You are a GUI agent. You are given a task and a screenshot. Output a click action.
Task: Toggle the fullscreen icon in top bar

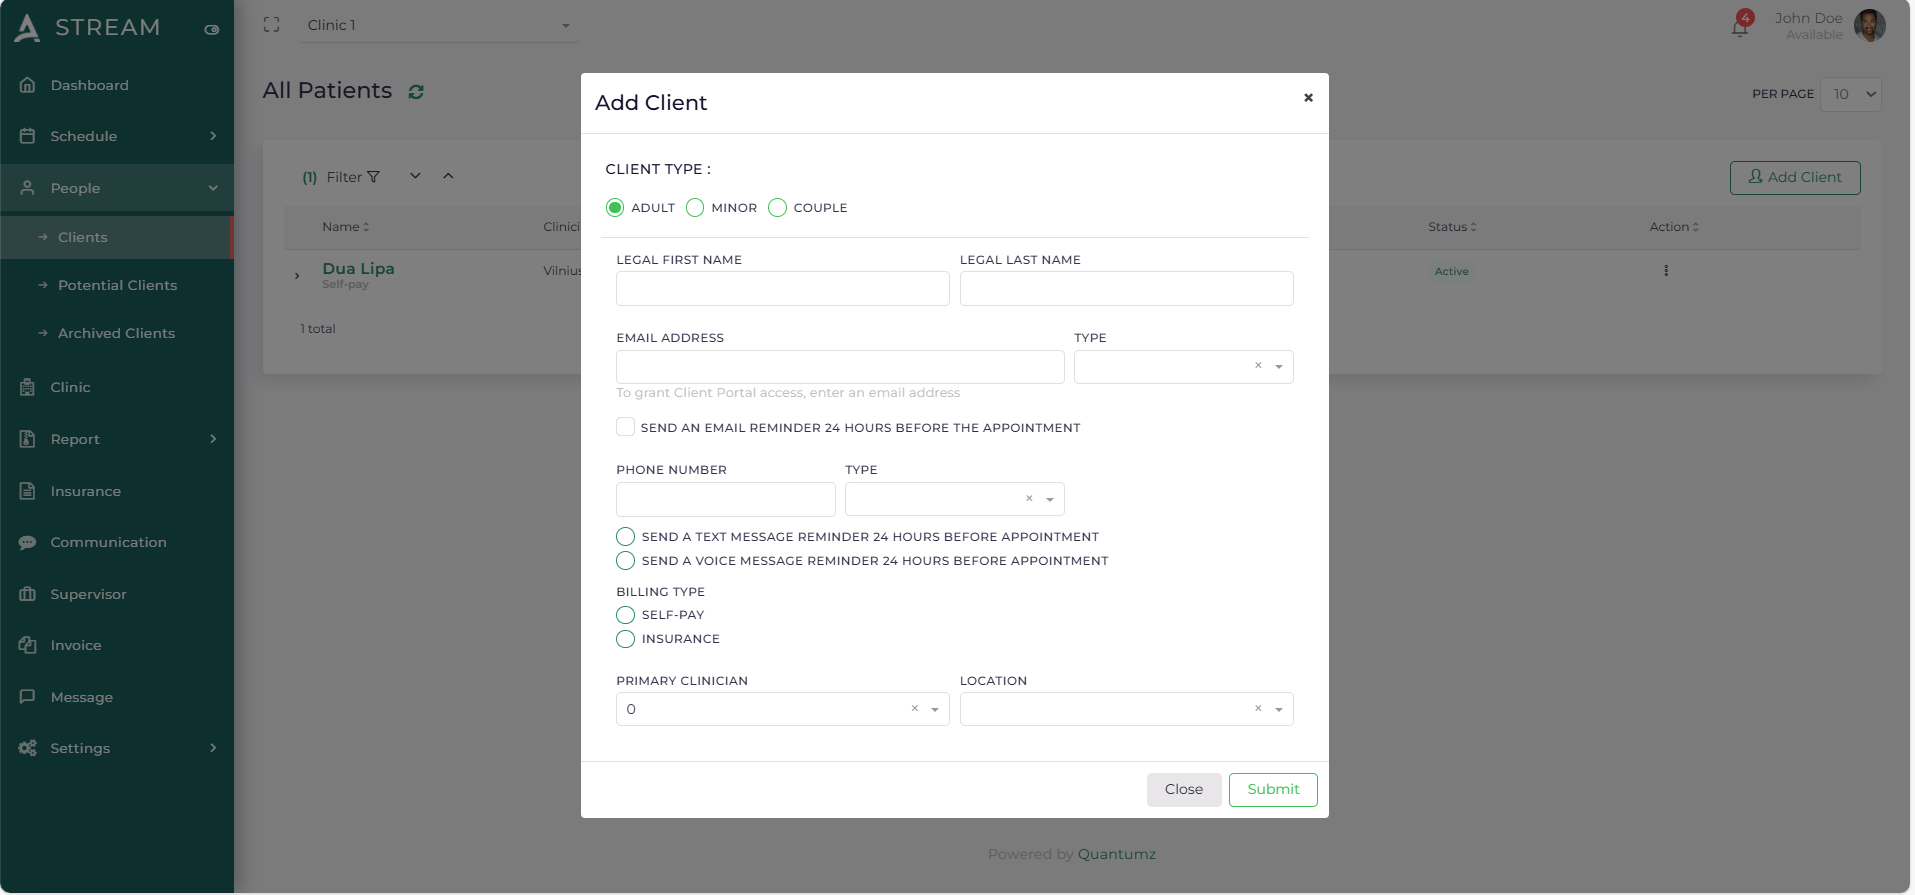pyautogui.click(x=271, y=25)
